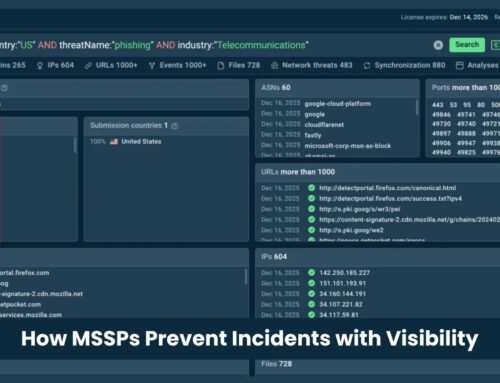Select the google ASN entry
This screenshot has height=383, width=500.
[x=314, y=114]
